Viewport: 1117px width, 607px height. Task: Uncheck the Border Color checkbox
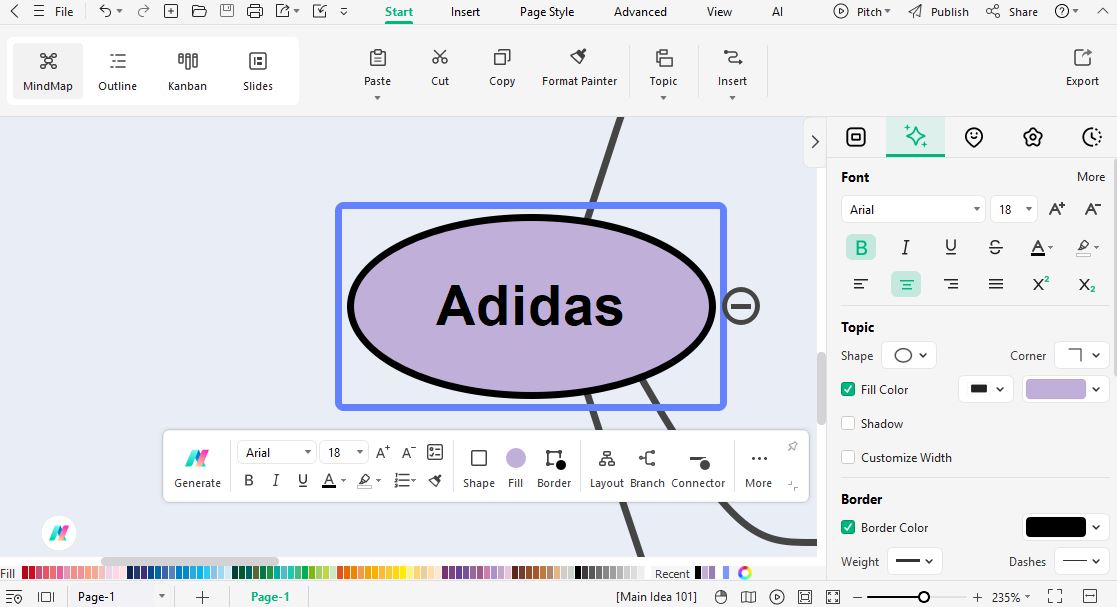(x=848, y=527)
